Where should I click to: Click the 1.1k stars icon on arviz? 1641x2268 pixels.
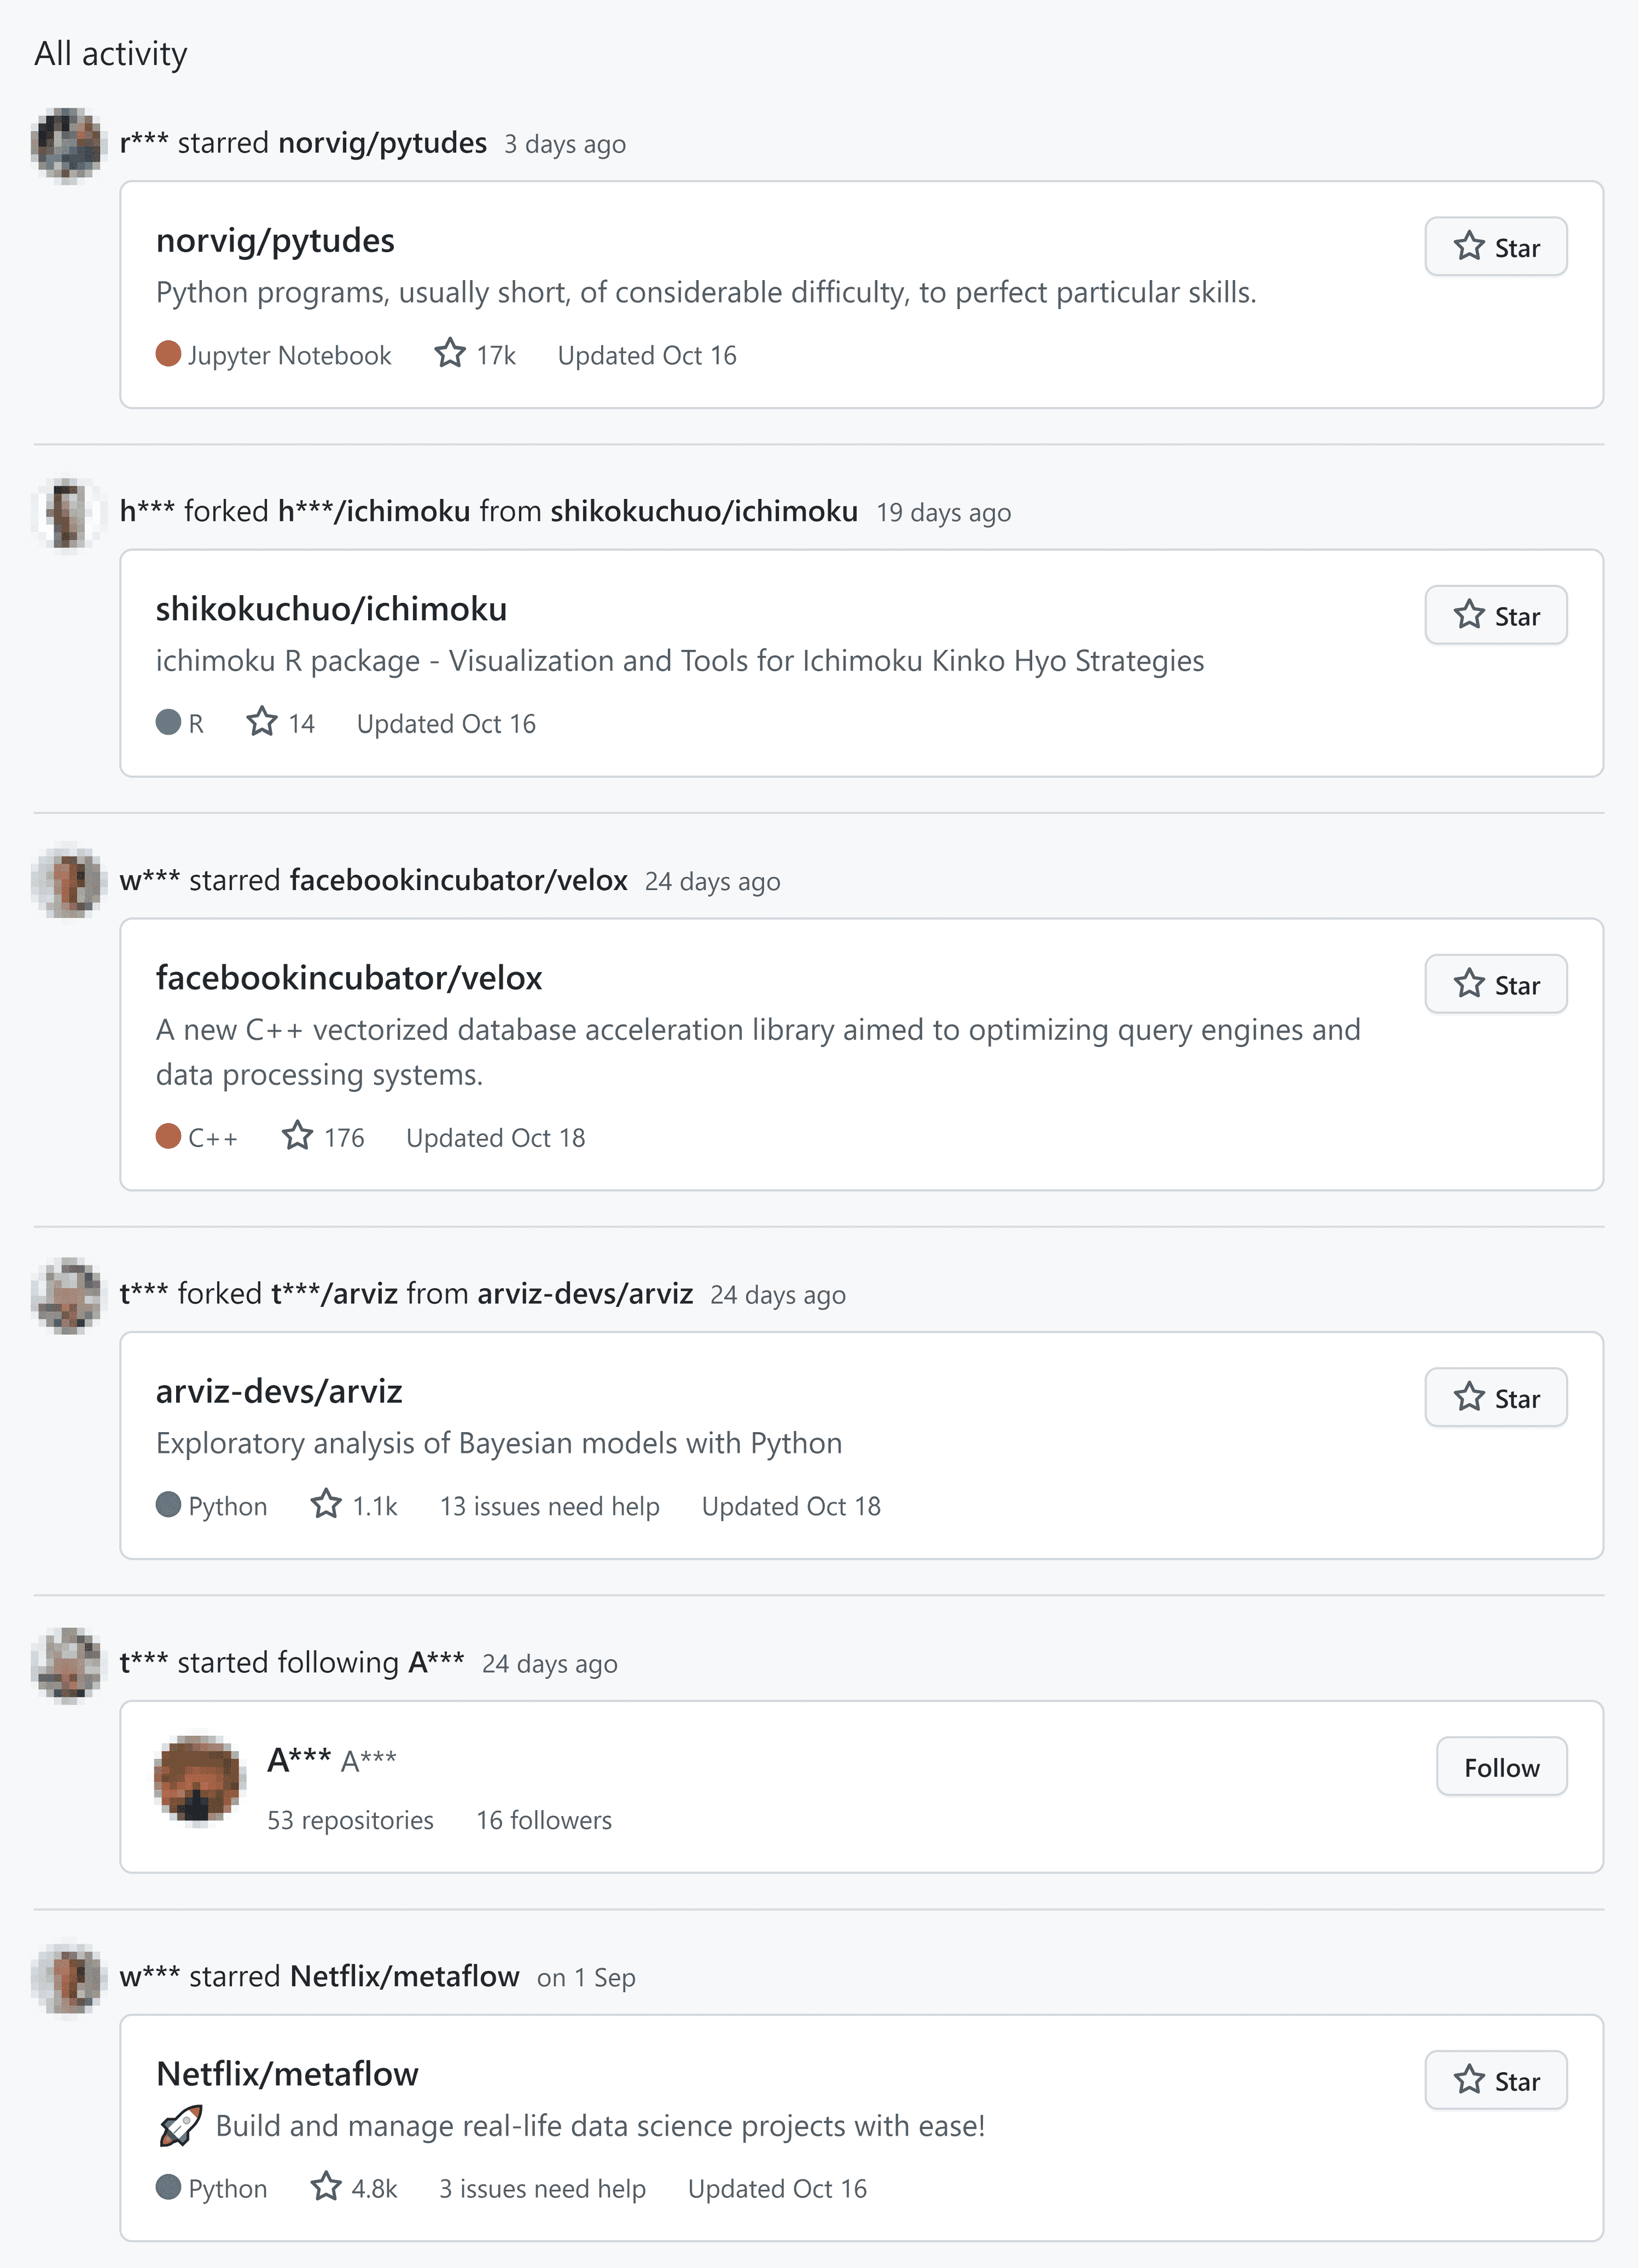[326, 1505]
